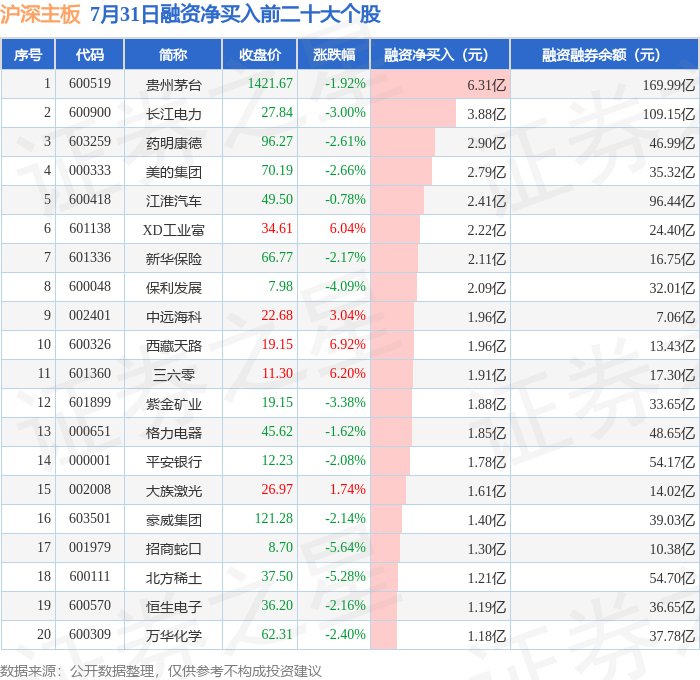
Task: Select the 紫金矿业 stock name
Action: pyautogui.click(x=173, y=403)
